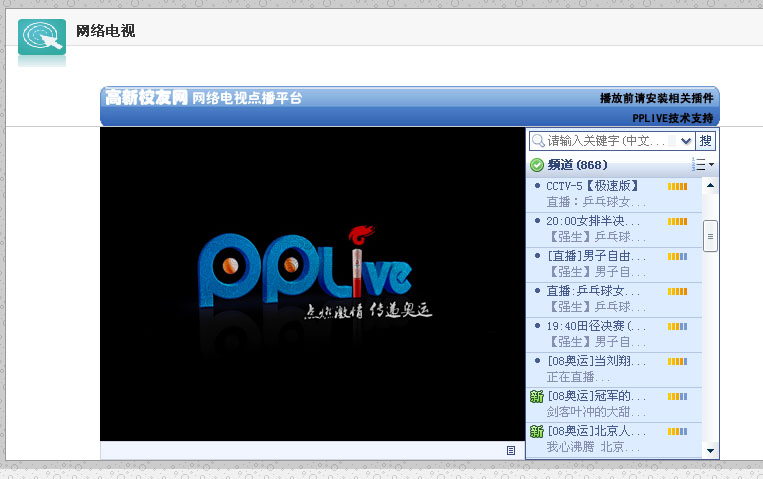This screenshot has height=479, width=763.
Task: Click signal bars for [08奥运]冠军的 channel
Action: pos(677,397)
